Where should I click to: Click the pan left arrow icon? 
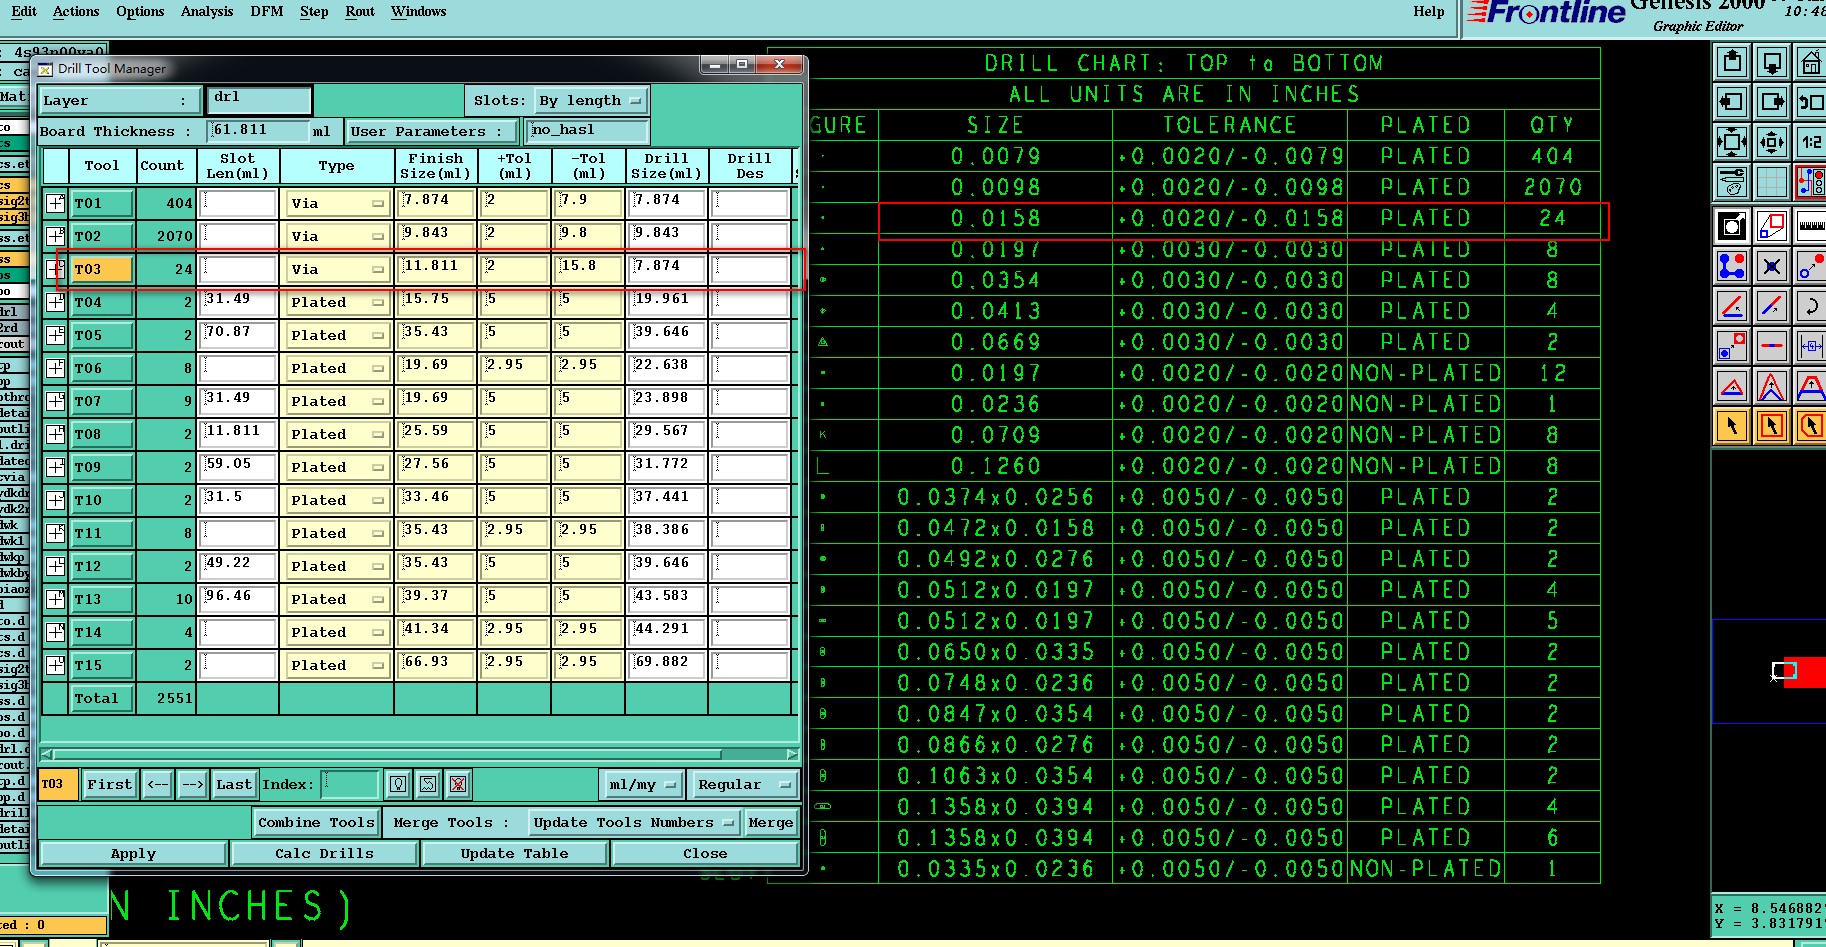tap(1732, 102)
